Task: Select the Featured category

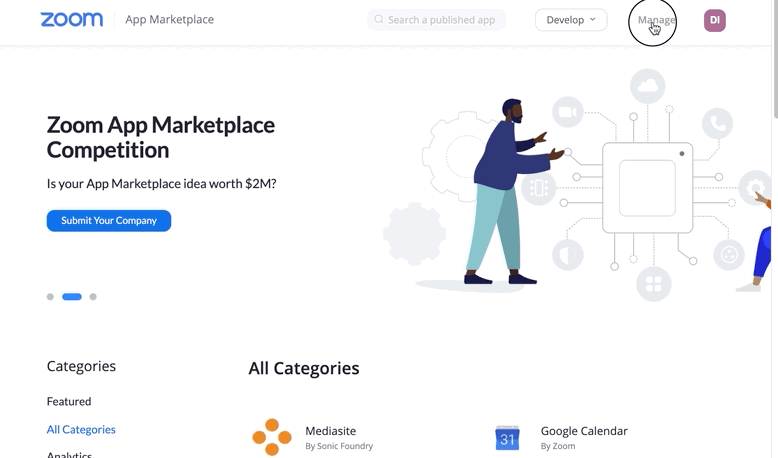Action: pos(69,401)
